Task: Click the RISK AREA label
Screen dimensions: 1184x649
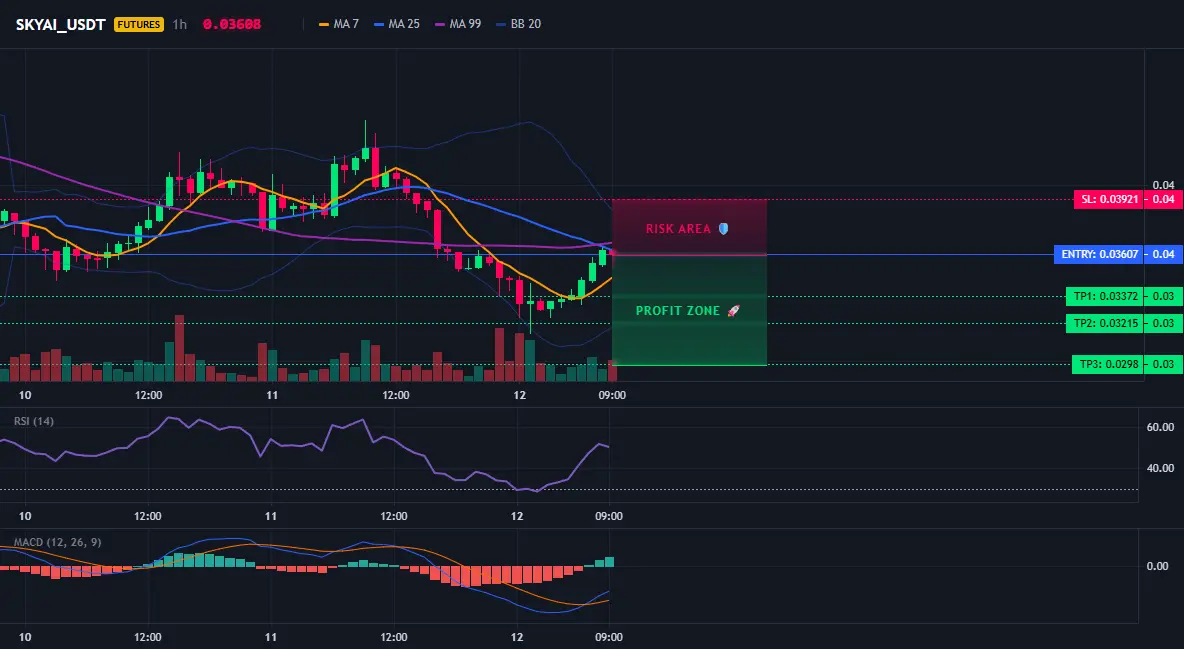Action: [678, 229]
